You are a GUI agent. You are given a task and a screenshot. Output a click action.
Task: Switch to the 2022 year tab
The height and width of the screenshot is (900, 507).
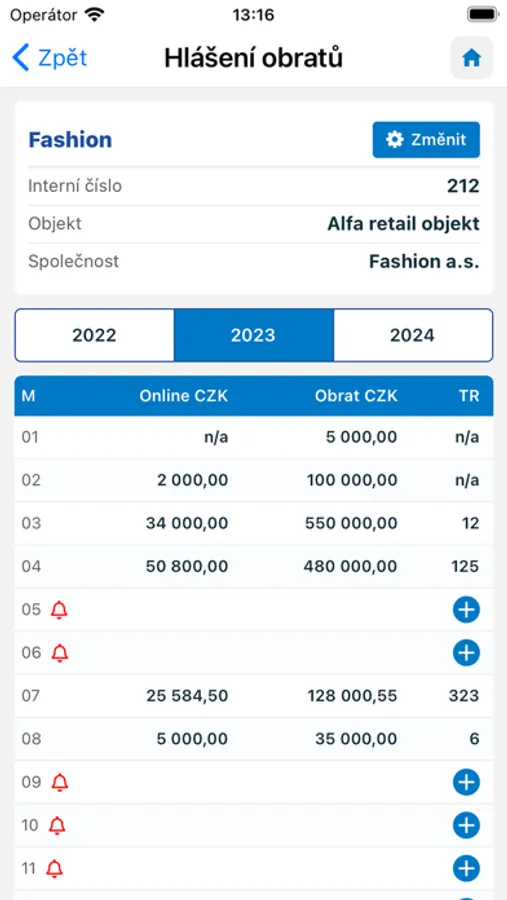94,335
